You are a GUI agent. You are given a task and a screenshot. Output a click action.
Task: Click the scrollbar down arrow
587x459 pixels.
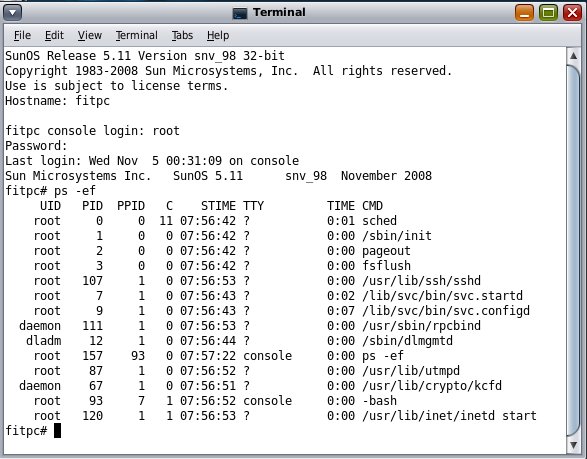(x=574, y=445)
